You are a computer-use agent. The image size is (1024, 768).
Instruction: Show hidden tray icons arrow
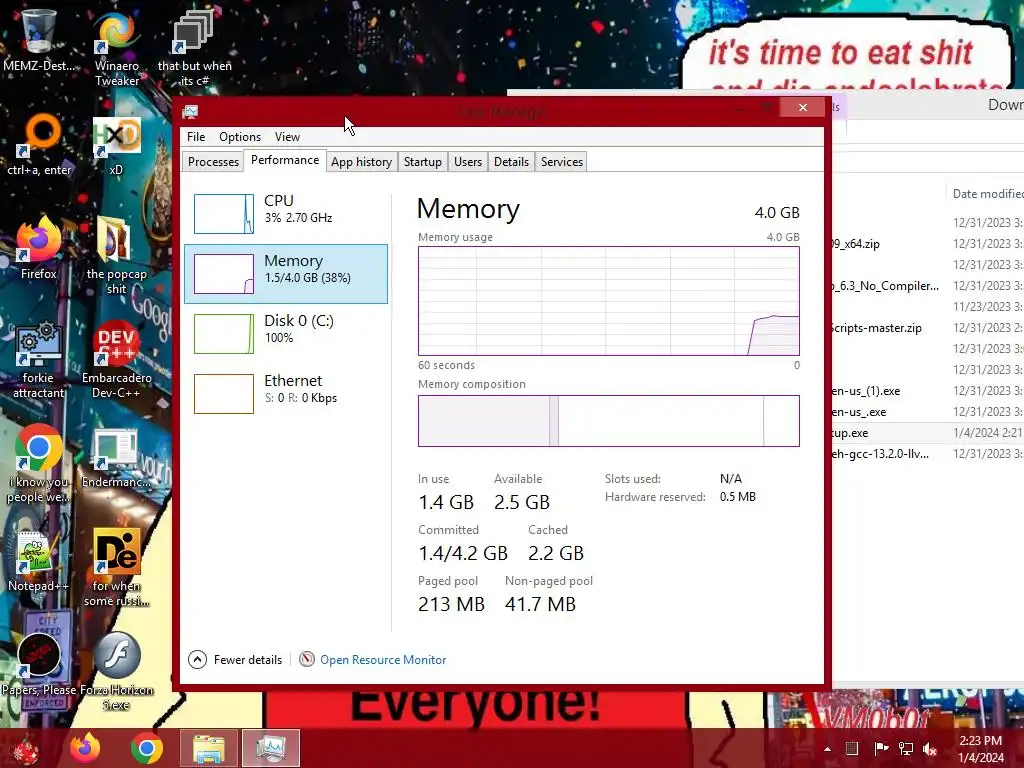[827, 748]
